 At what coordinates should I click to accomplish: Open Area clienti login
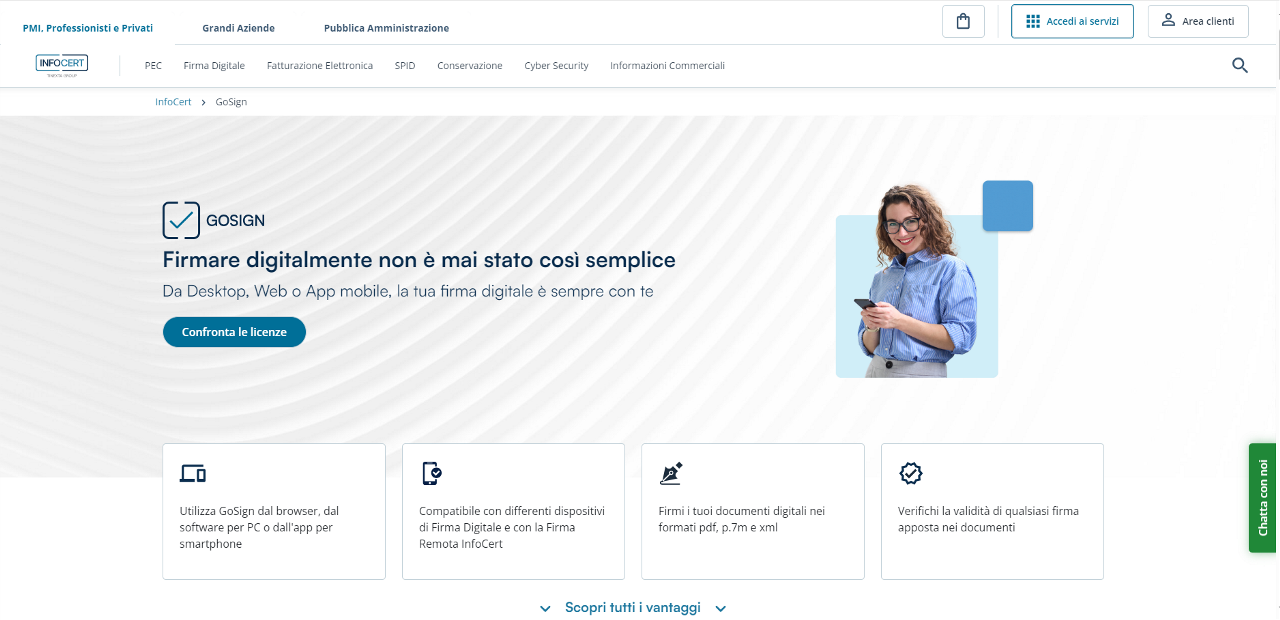pos(1198,21)
